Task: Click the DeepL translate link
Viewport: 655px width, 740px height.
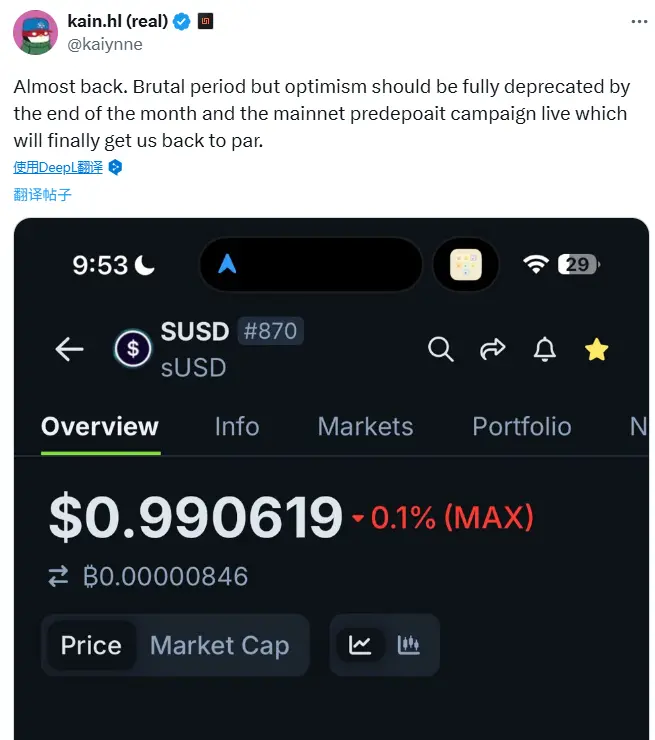Action: click(x=58, y=167)
